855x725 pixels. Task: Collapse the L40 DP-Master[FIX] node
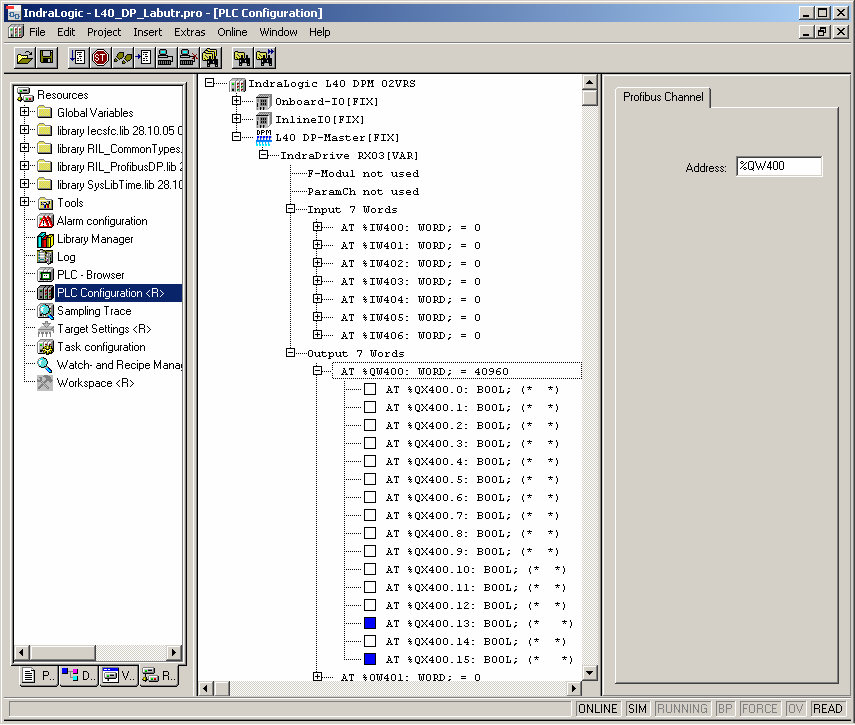pyautogui.click(x=236, y=136)
